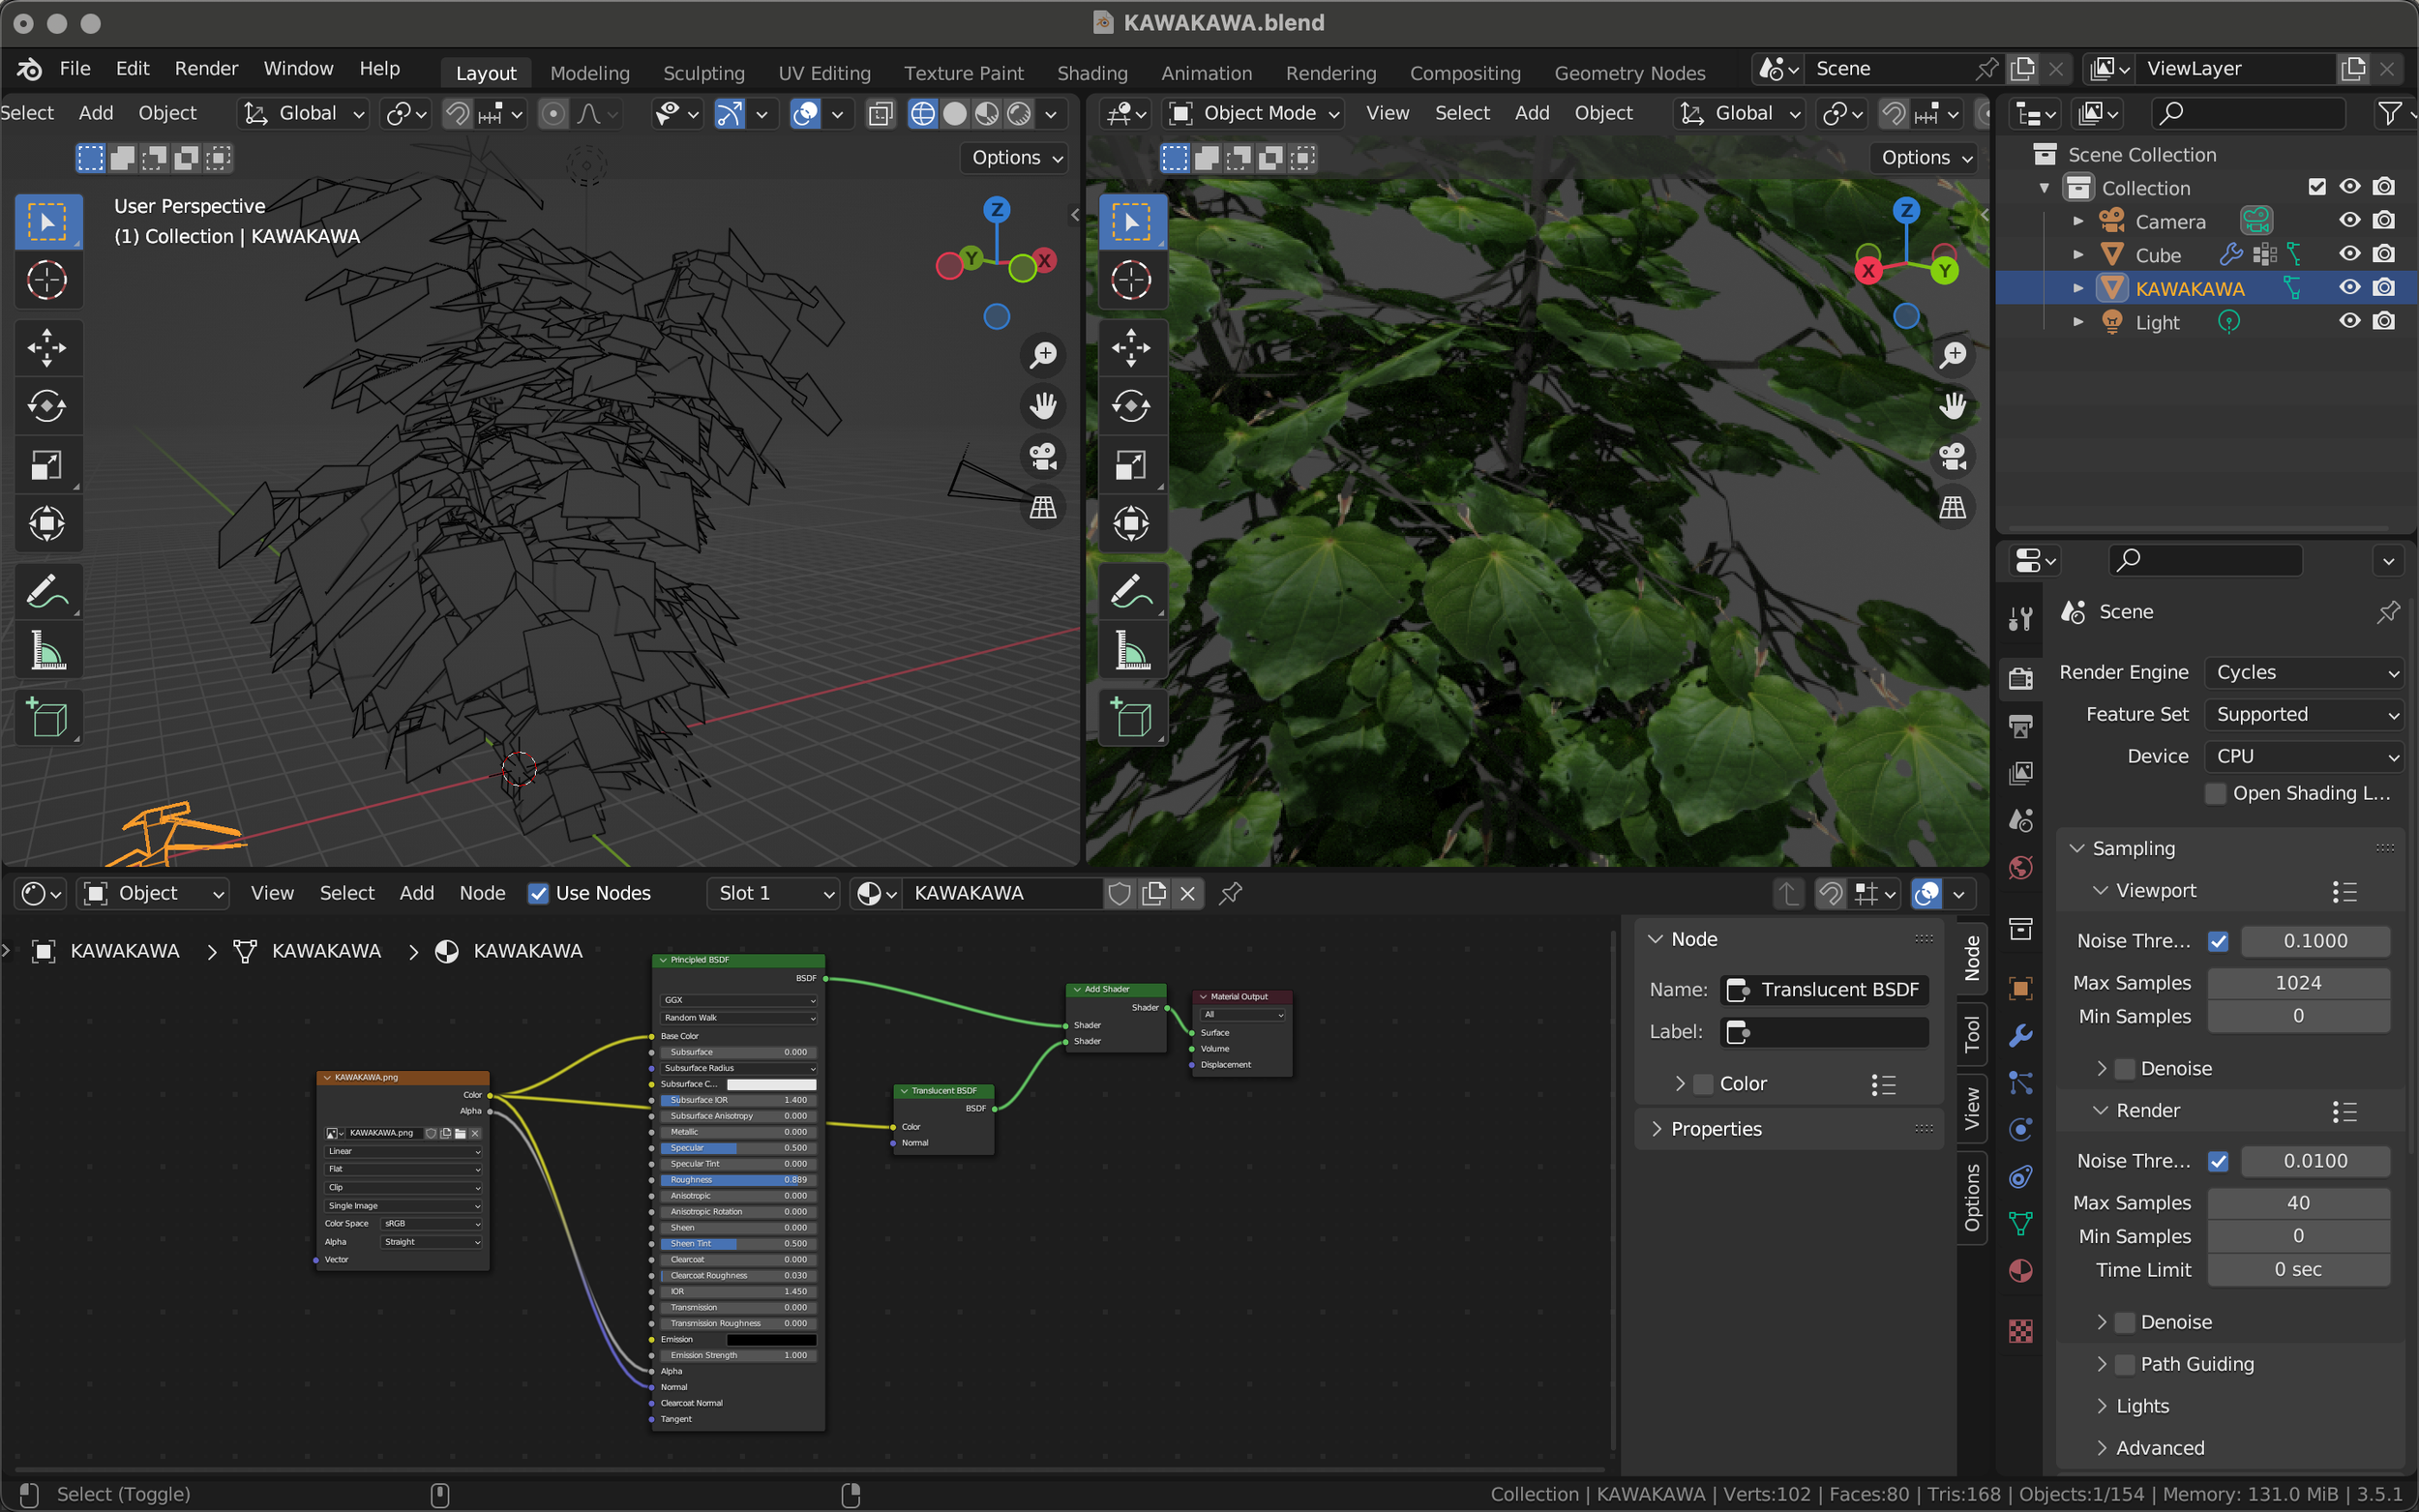Click the Roughness slider in Principled BSDF
Screen dimensions: 2419x1512
pos(738,1179)
